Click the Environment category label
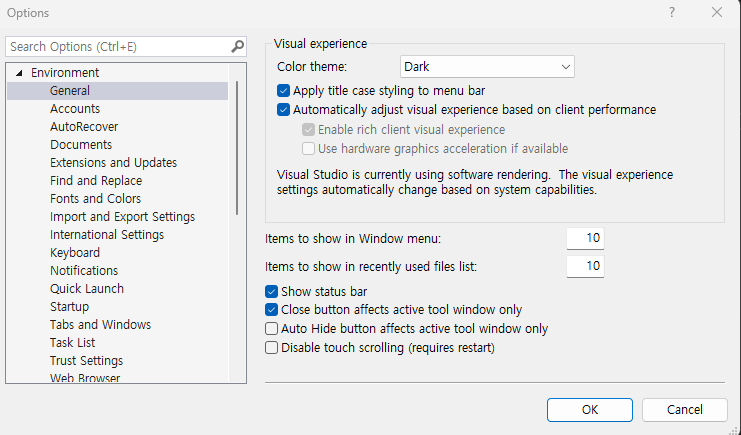Viewport: 741px width, 435px height. [x=65, y=73]
